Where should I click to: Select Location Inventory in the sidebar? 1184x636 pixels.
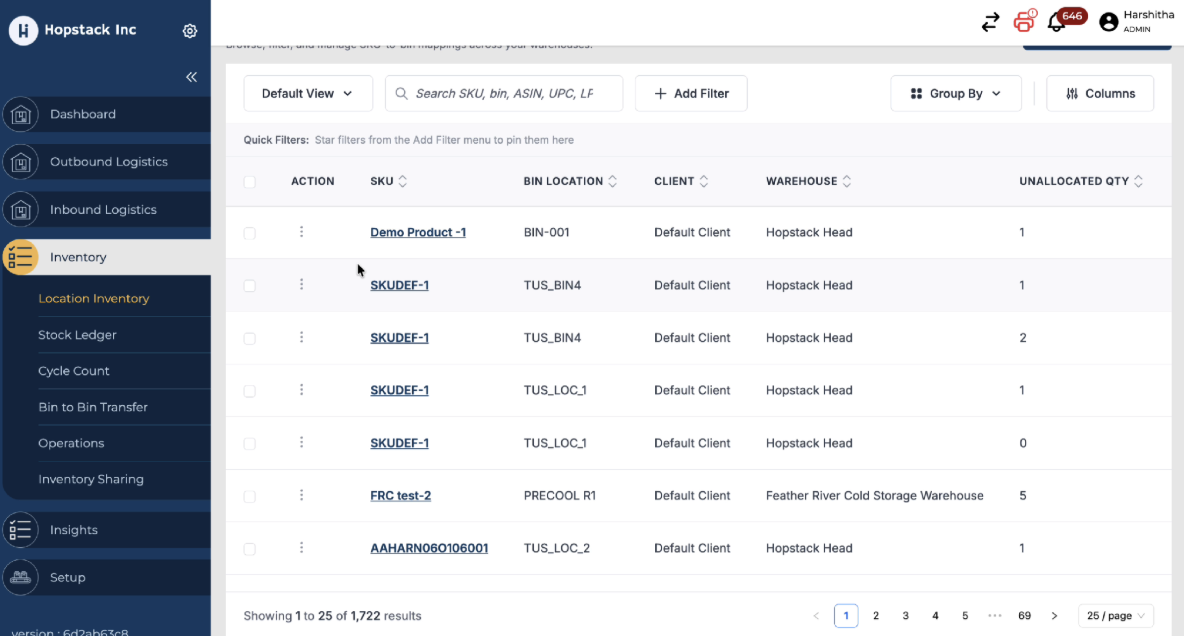tap(94, 298)
